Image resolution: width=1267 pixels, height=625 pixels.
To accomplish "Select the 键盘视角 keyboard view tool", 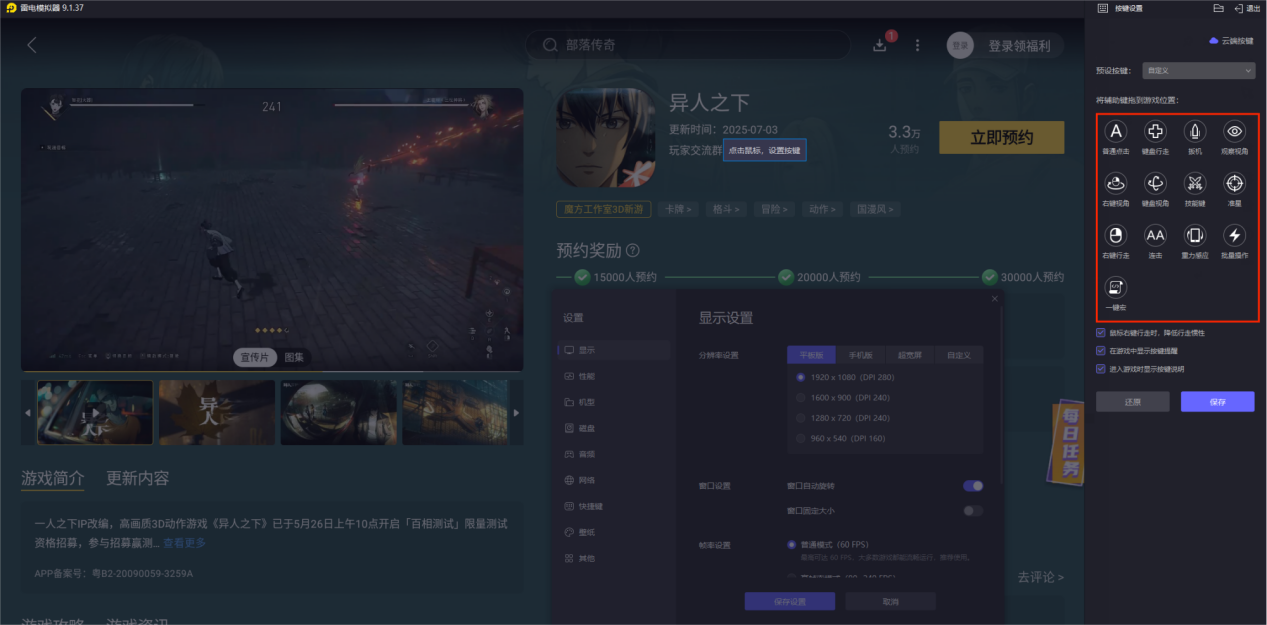I will click(1155, 183).
